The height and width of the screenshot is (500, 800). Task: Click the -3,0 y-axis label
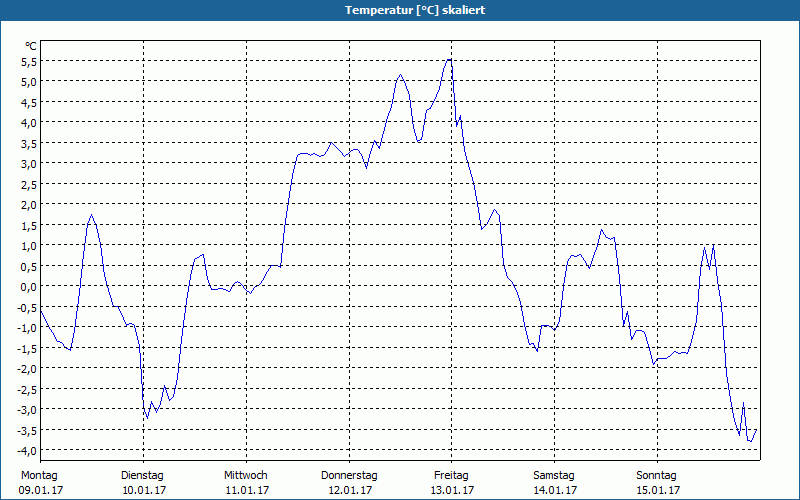point(28,409)
